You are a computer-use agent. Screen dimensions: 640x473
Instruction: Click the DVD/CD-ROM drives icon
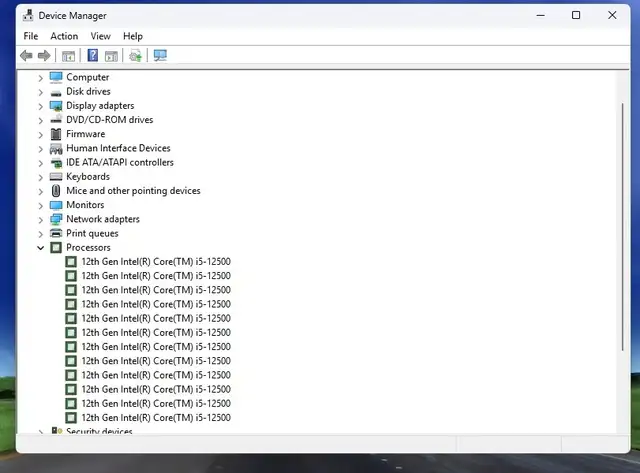[x=56, y=119]
